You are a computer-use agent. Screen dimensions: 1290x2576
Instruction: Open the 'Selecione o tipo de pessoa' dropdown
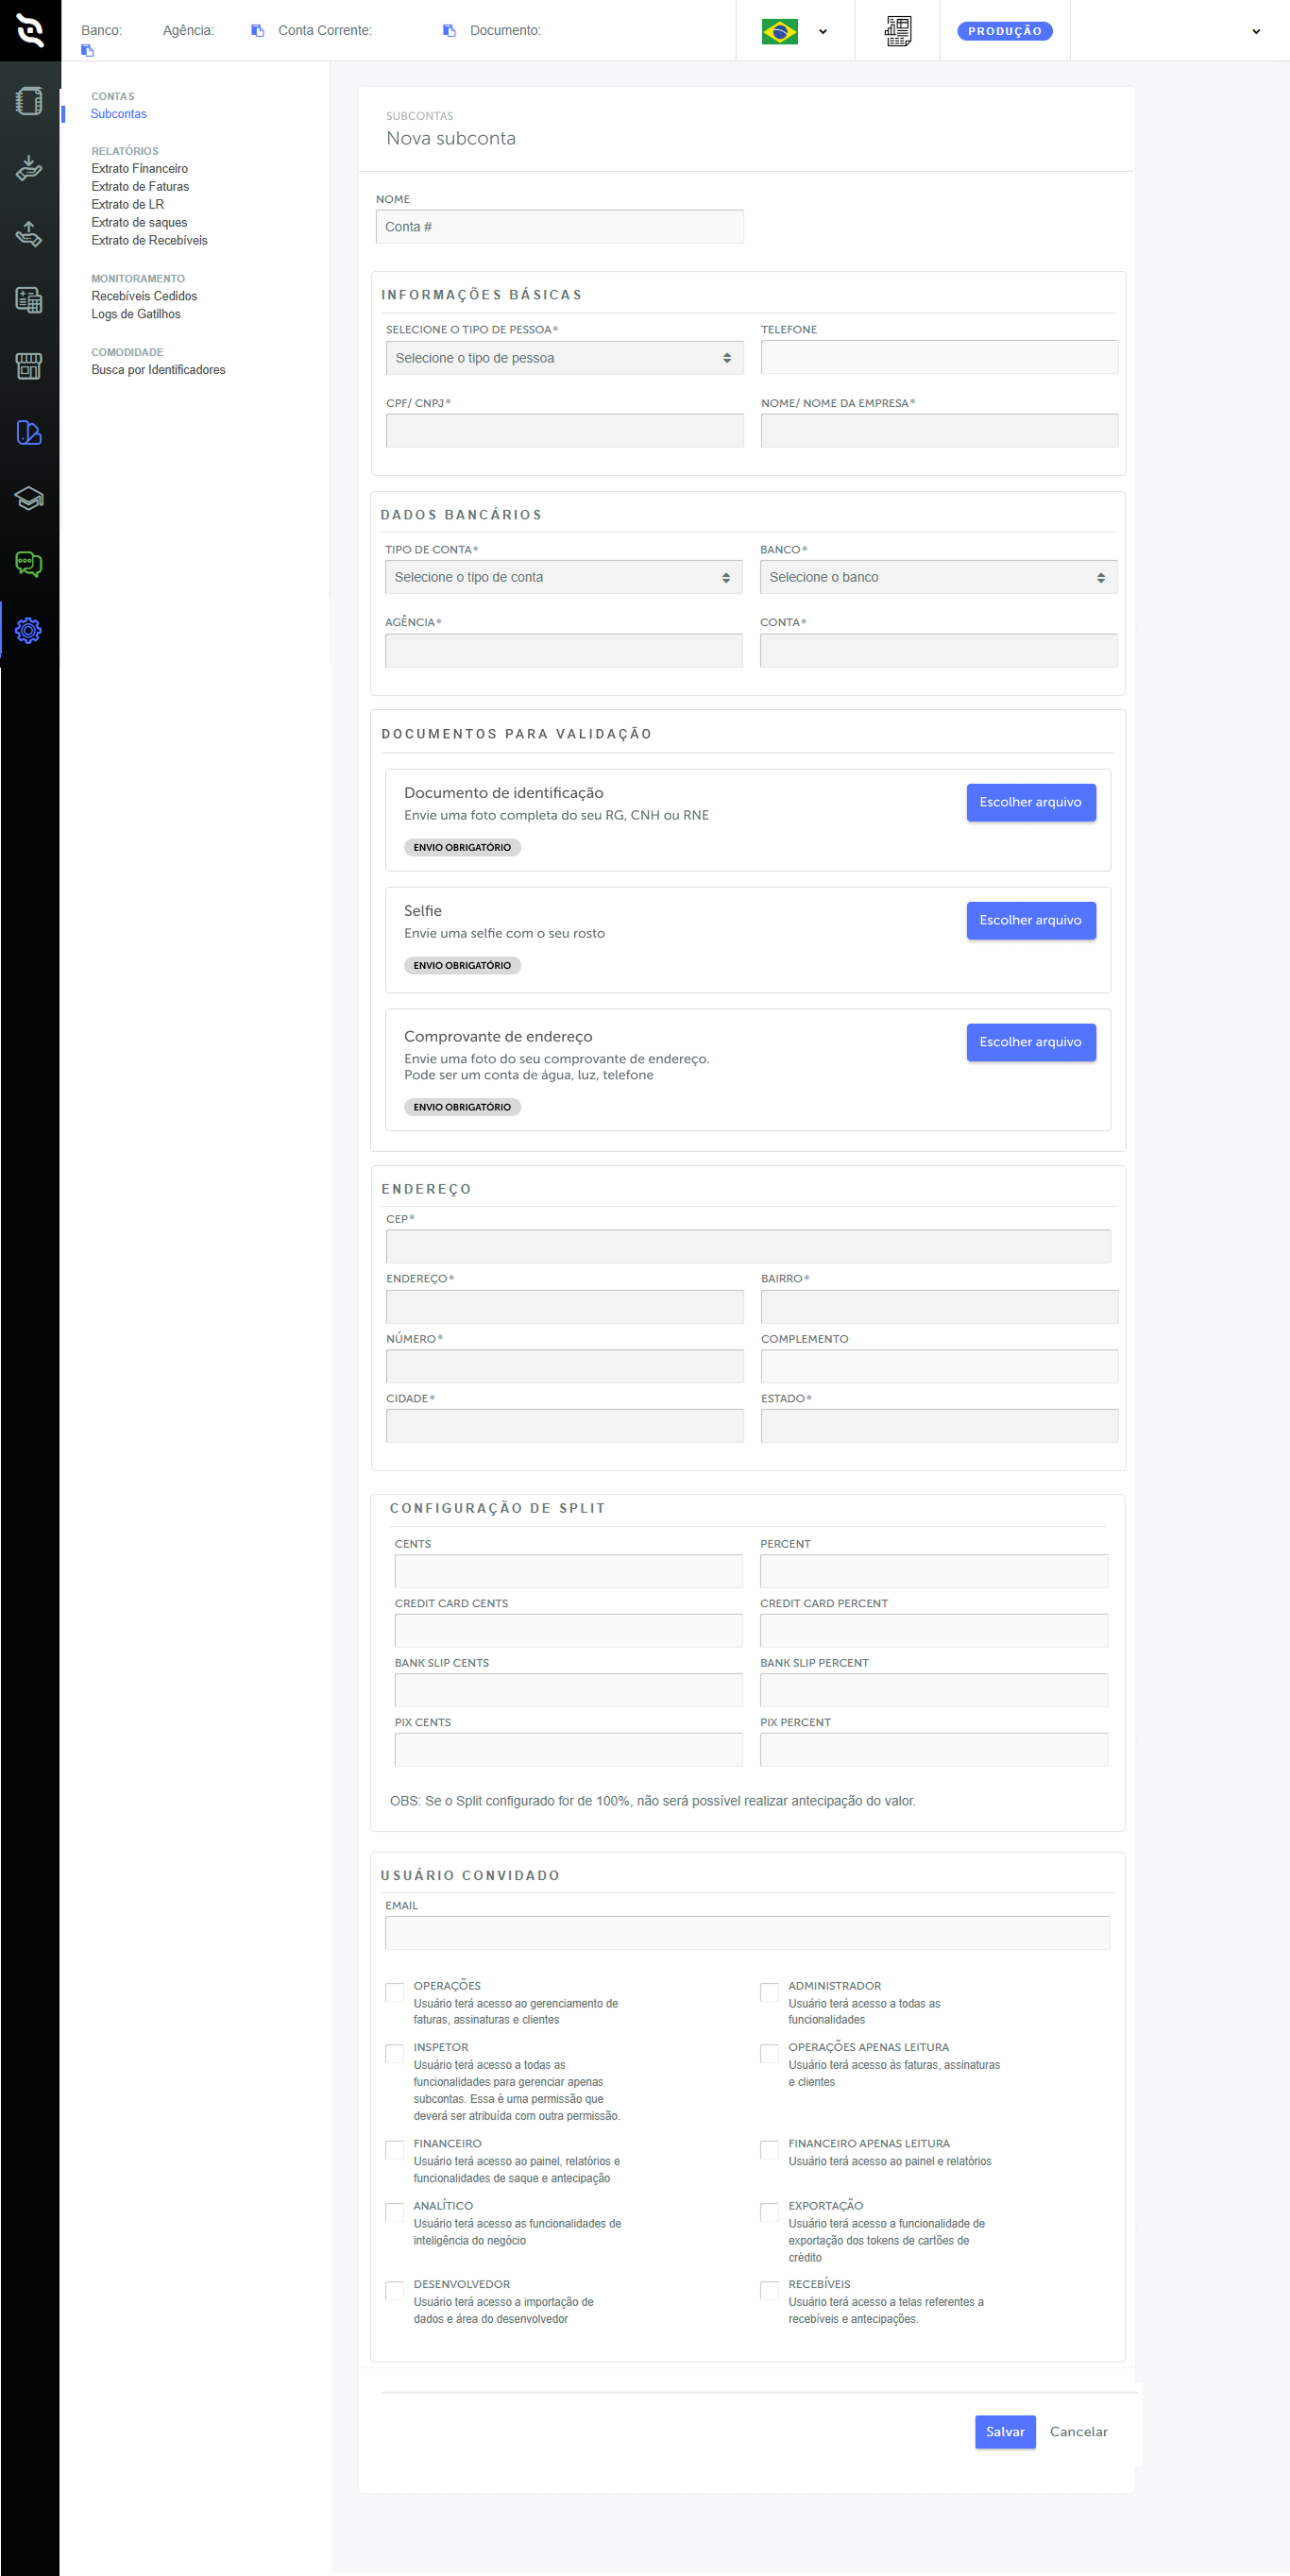(564, 358)
